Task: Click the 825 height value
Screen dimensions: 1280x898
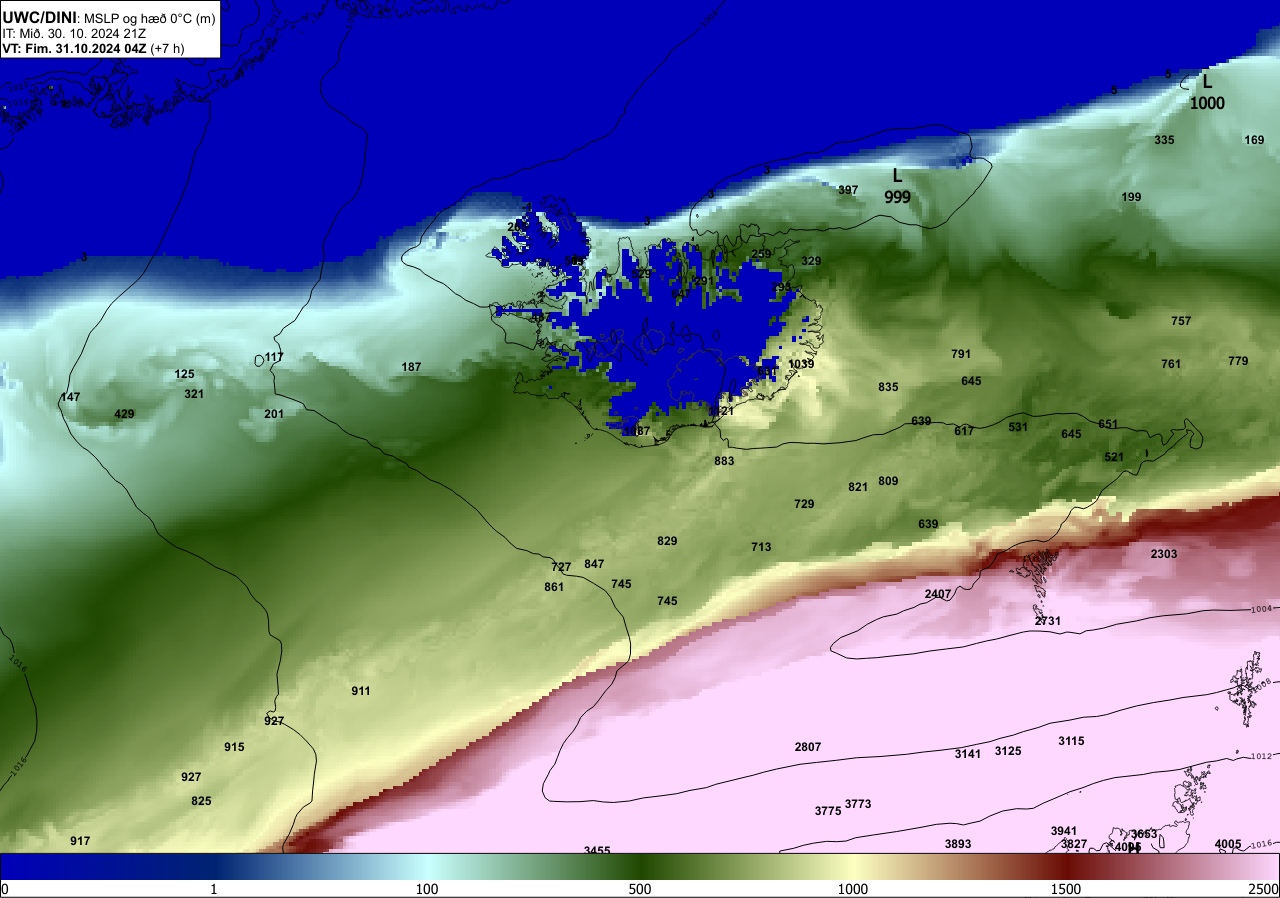Action: 201,801
